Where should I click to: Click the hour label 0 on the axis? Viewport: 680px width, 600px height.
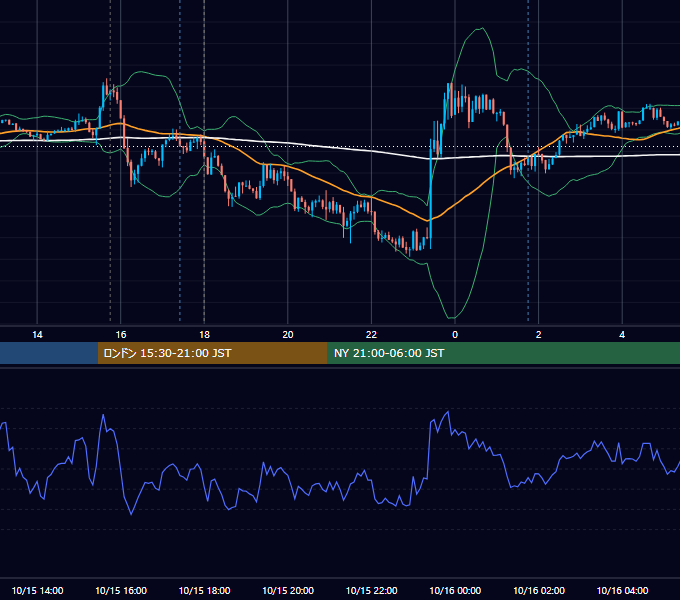[455, 335]
